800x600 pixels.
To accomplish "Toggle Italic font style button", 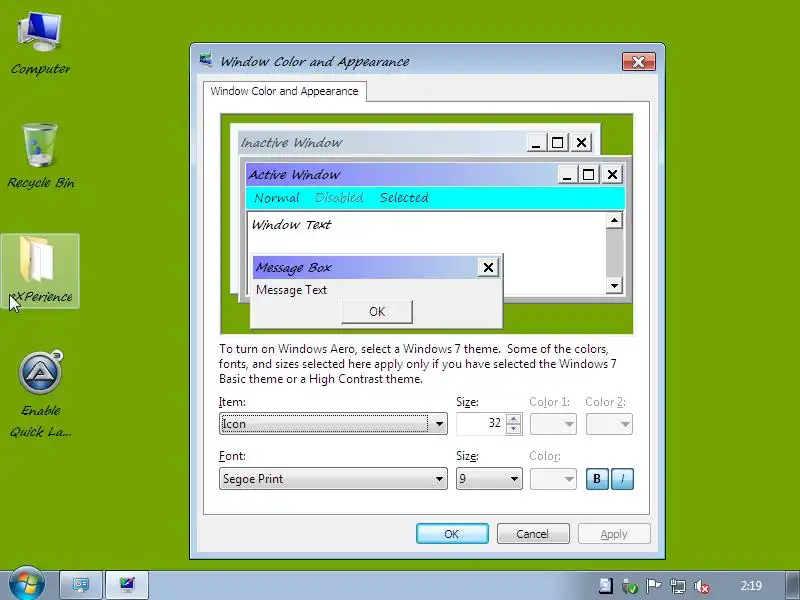I will point(622,479).
